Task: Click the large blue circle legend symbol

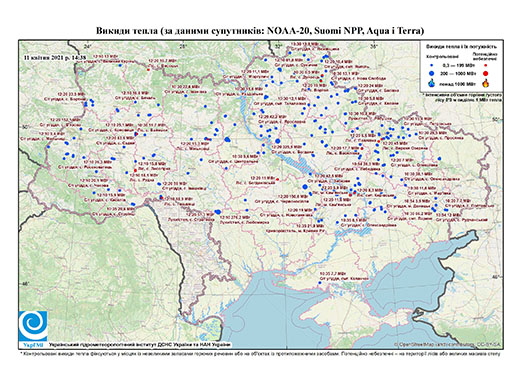Action: click(x=432, y=73)
